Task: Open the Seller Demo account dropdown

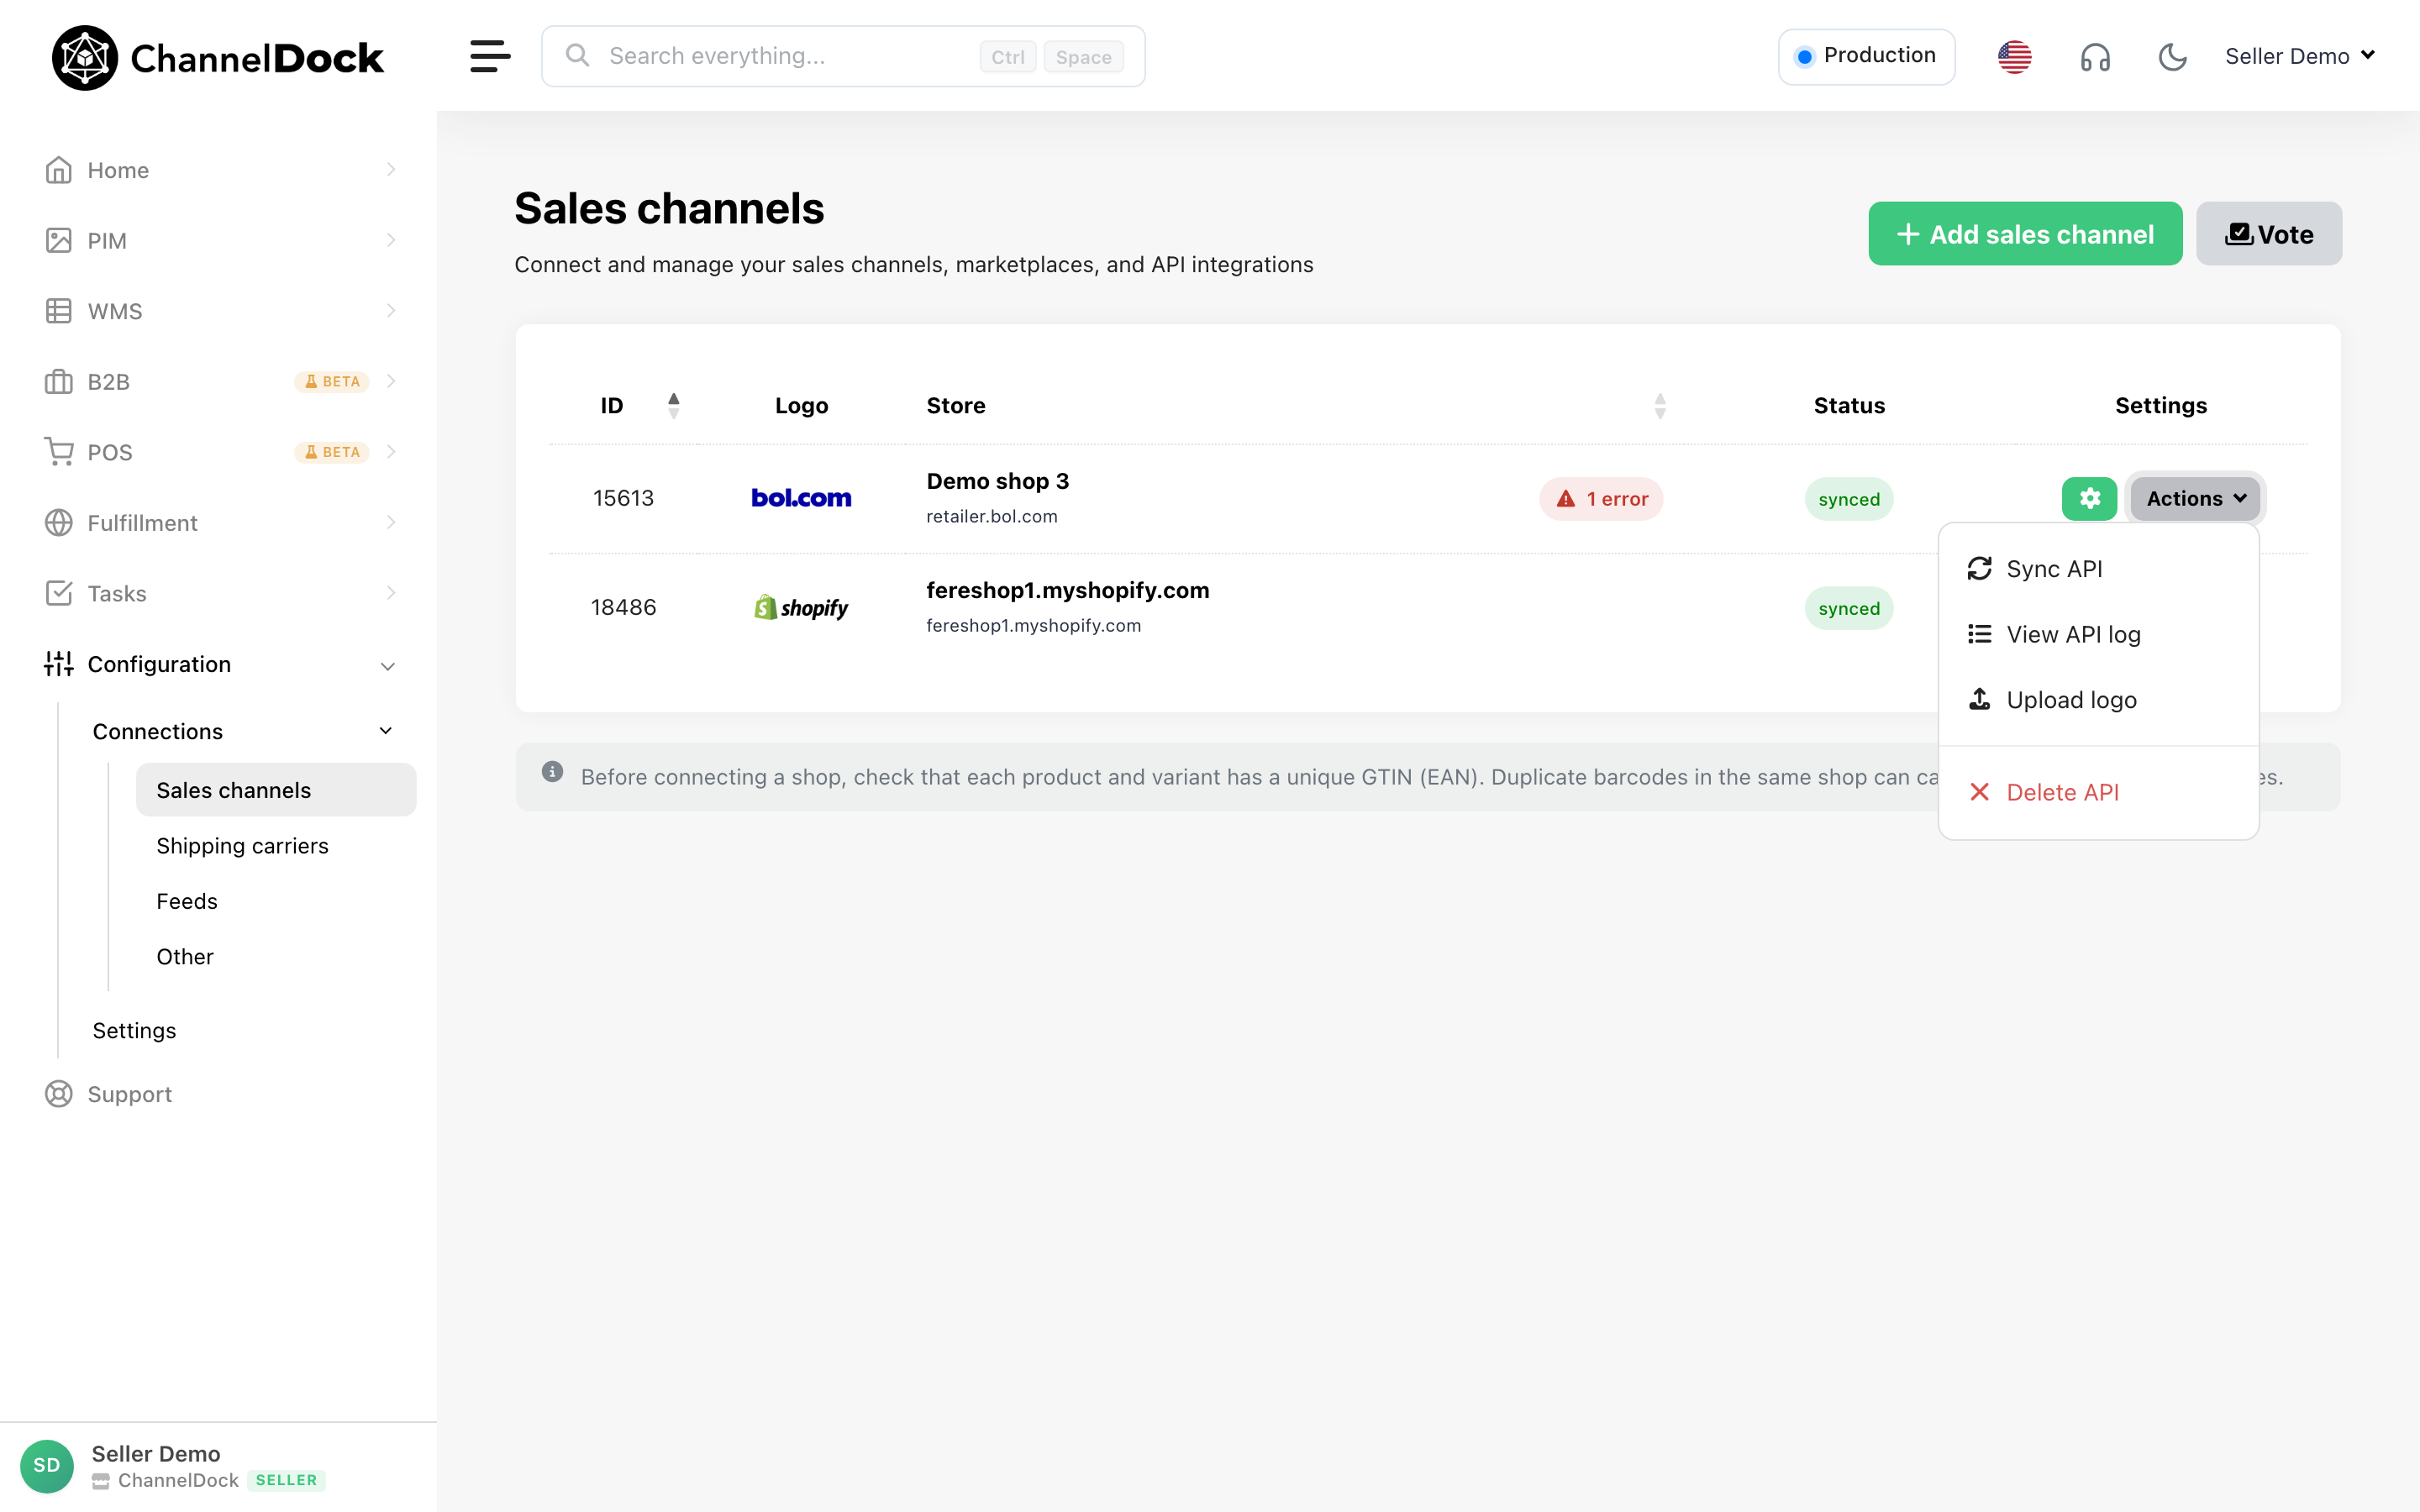Action: 2299,56
